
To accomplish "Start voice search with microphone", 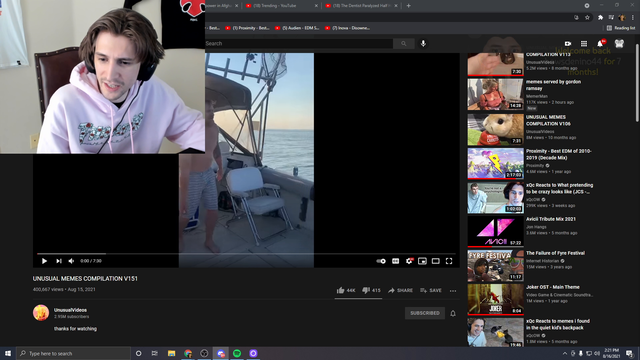I will coord(423,44).
